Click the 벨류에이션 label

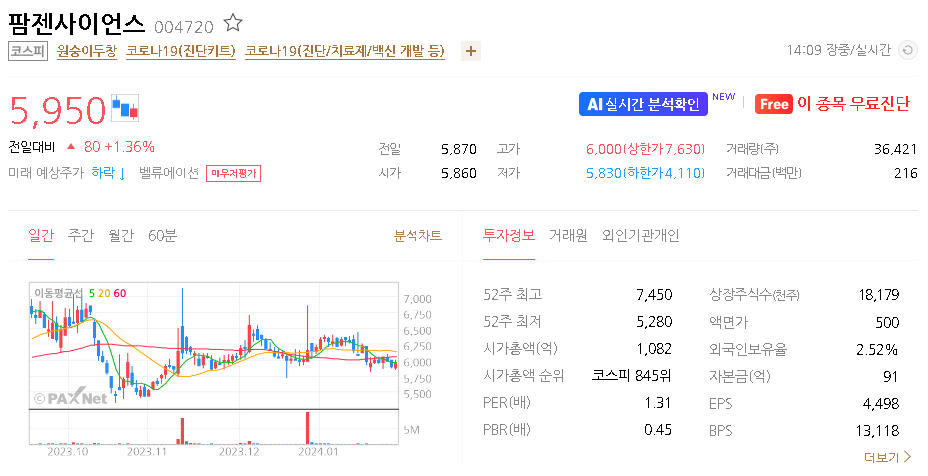pyautogui.click(x=169, y=173)
